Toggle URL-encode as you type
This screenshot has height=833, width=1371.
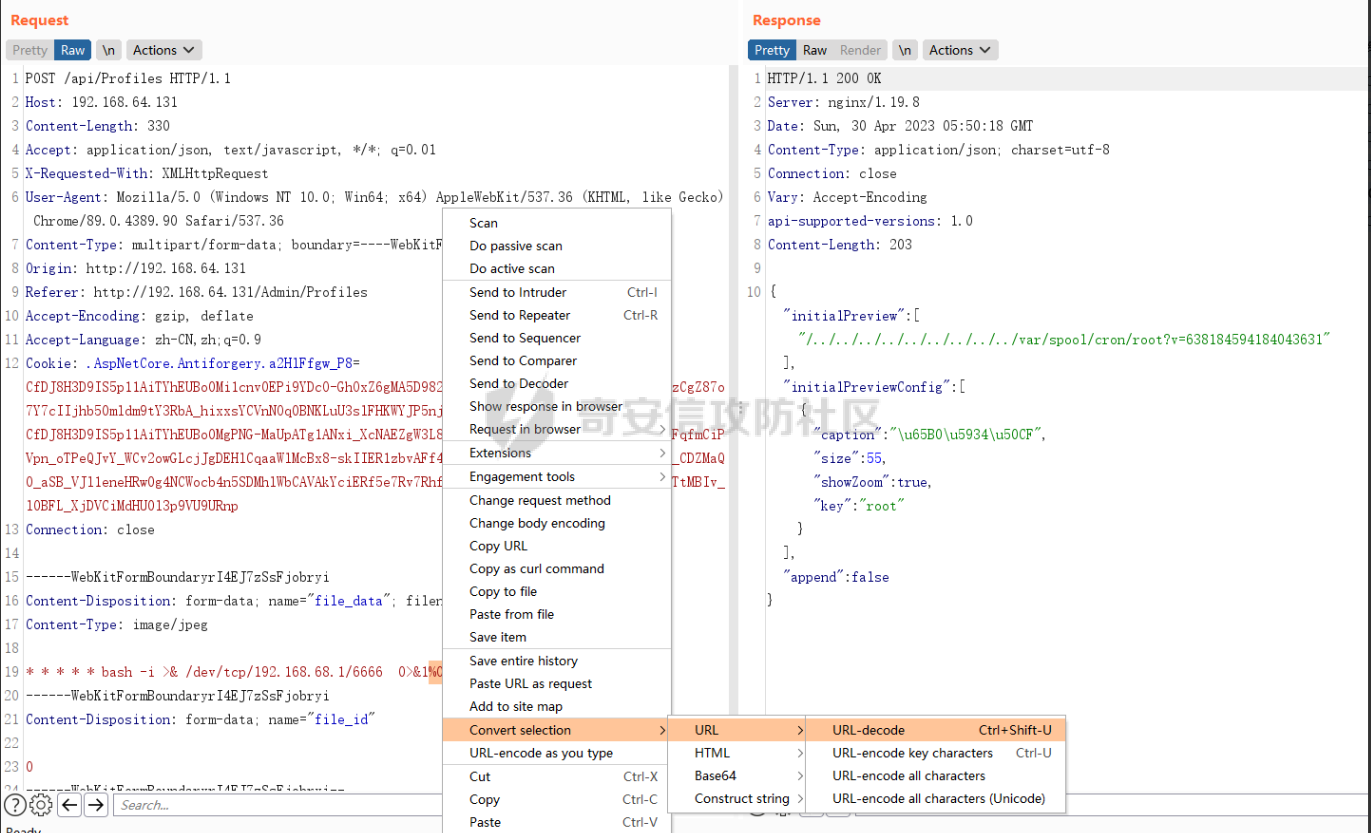(x=557, y=753)
